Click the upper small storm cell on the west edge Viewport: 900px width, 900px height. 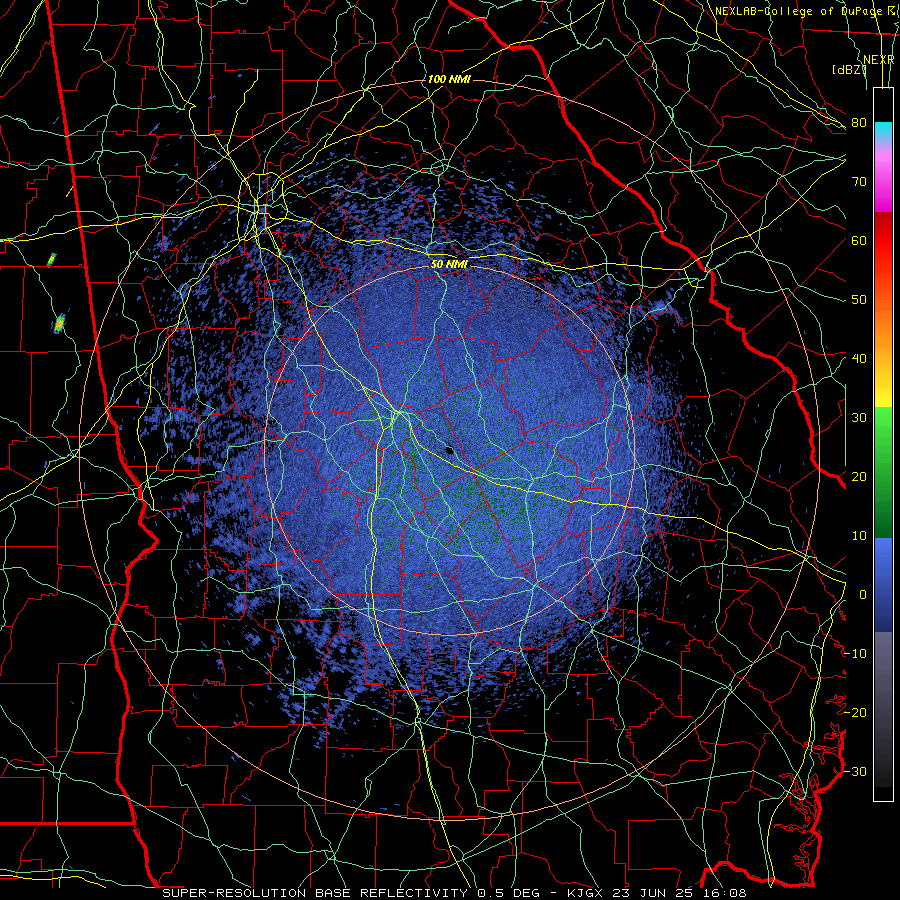pos(52,259)
